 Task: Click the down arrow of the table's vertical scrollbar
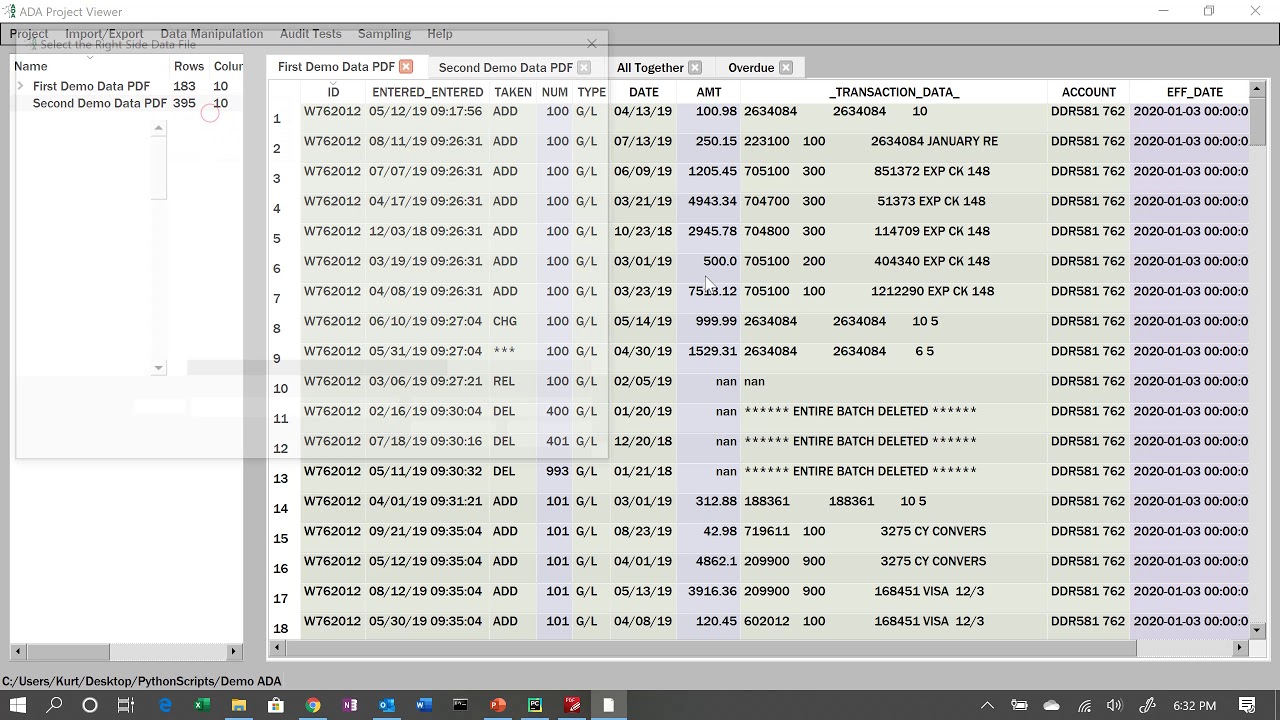coord(1258,630)
